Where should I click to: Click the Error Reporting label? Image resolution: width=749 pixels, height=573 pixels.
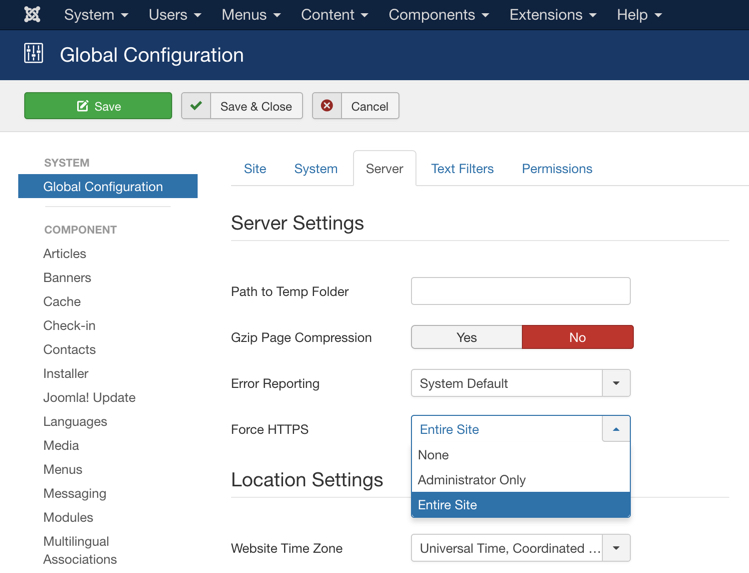click(275, 383)
